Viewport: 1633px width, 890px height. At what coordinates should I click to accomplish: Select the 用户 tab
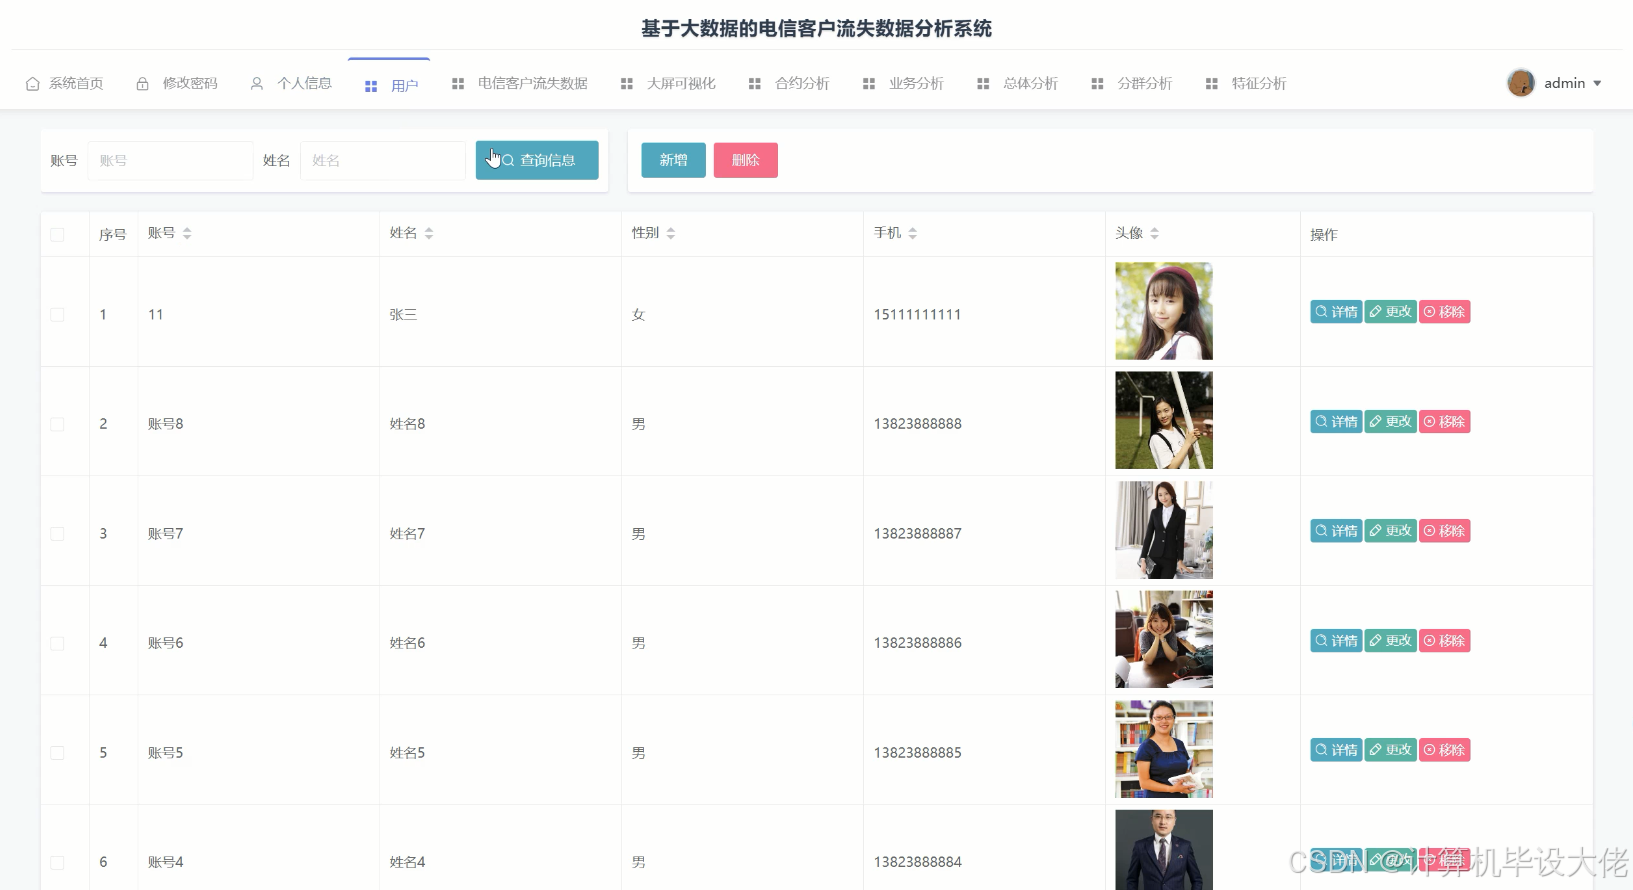(x=390, y=85)
